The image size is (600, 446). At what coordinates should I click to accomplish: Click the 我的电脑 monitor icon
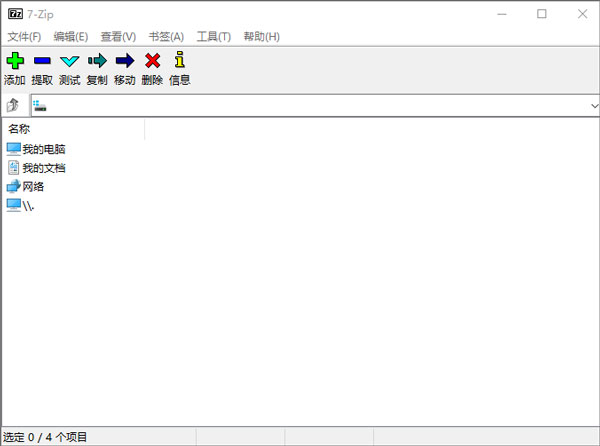13,149
